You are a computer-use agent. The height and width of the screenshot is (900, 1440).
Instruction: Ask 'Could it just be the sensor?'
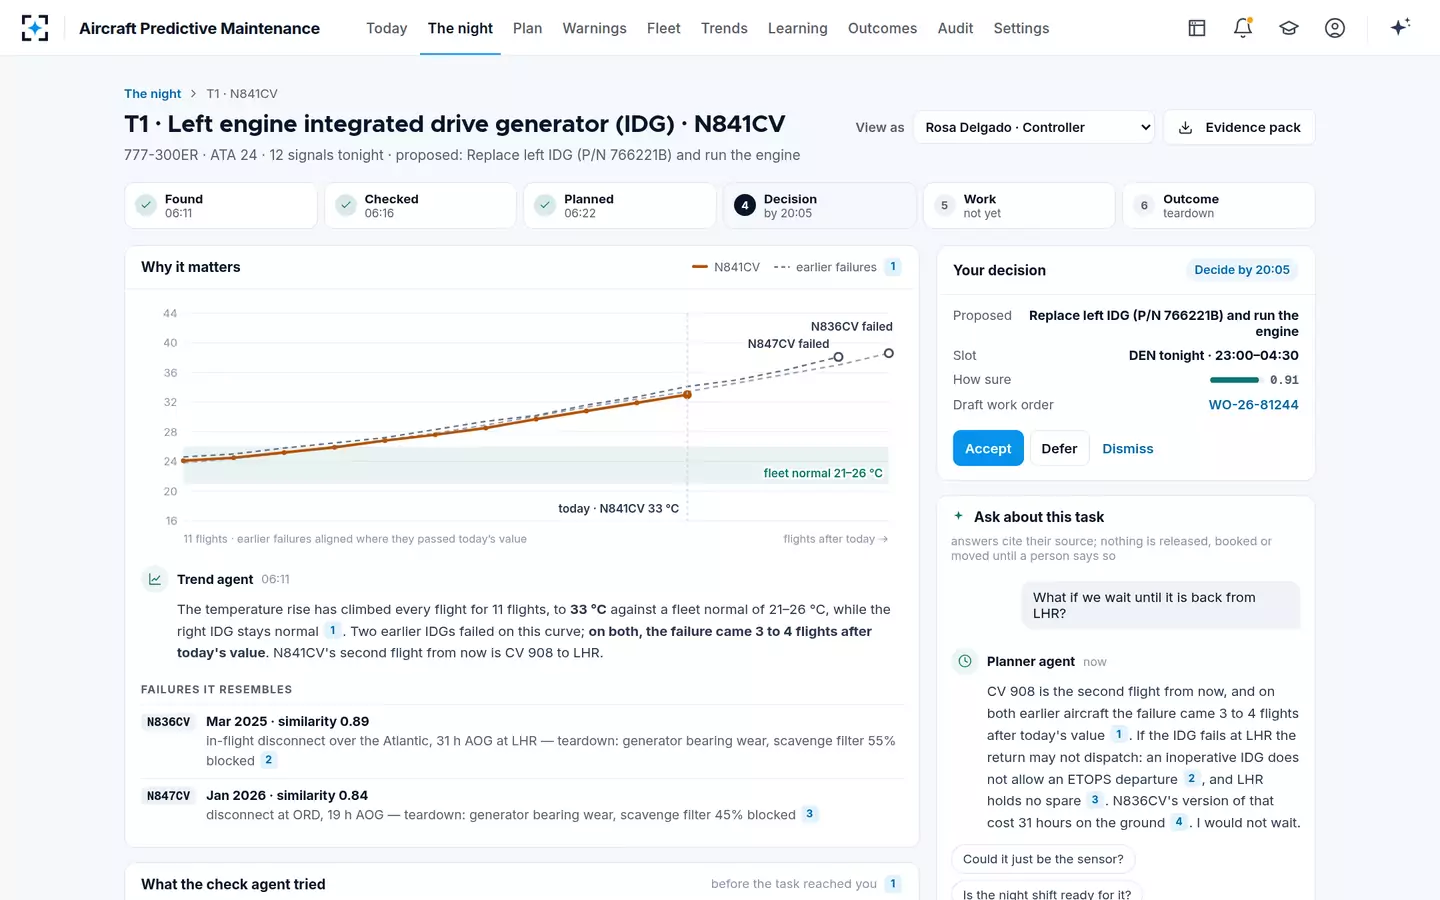[x=1043, y=859]
